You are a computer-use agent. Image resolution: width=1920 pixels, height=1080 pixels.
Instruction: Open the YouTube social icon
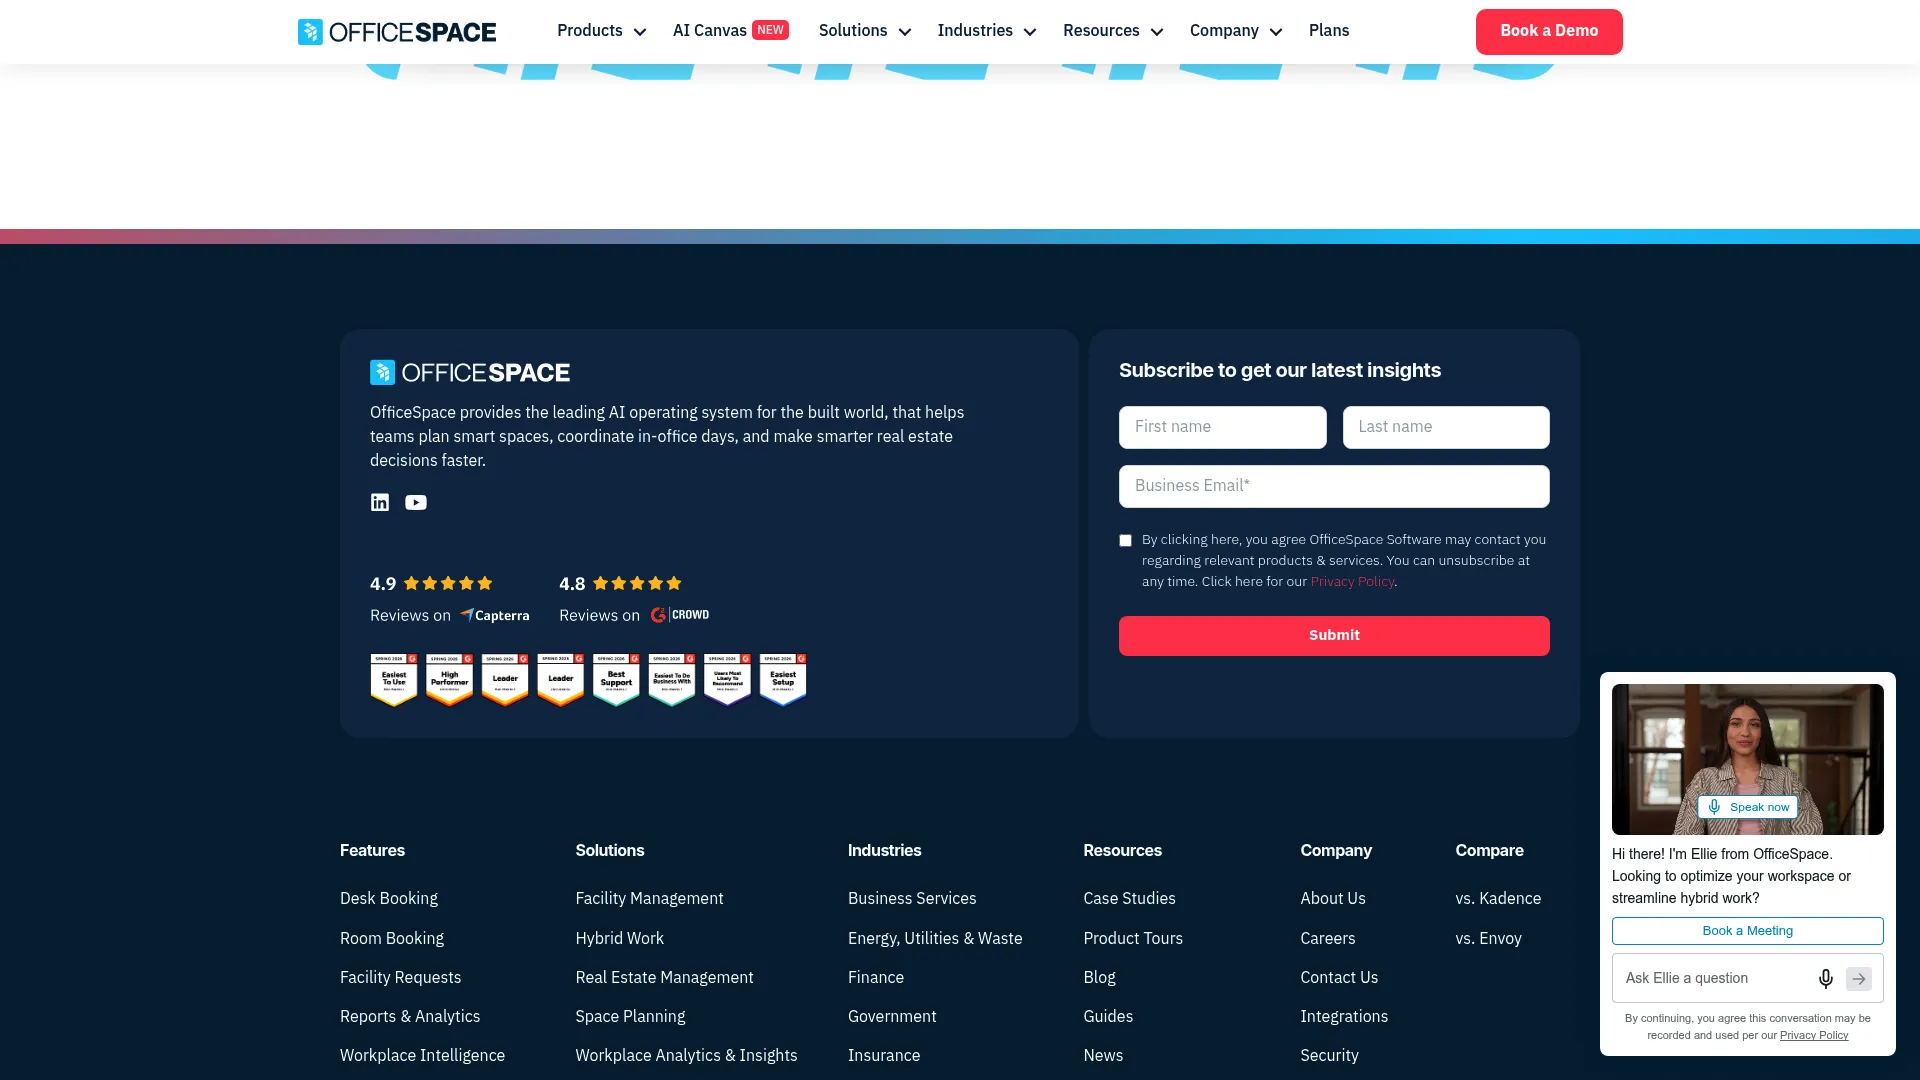416,502
